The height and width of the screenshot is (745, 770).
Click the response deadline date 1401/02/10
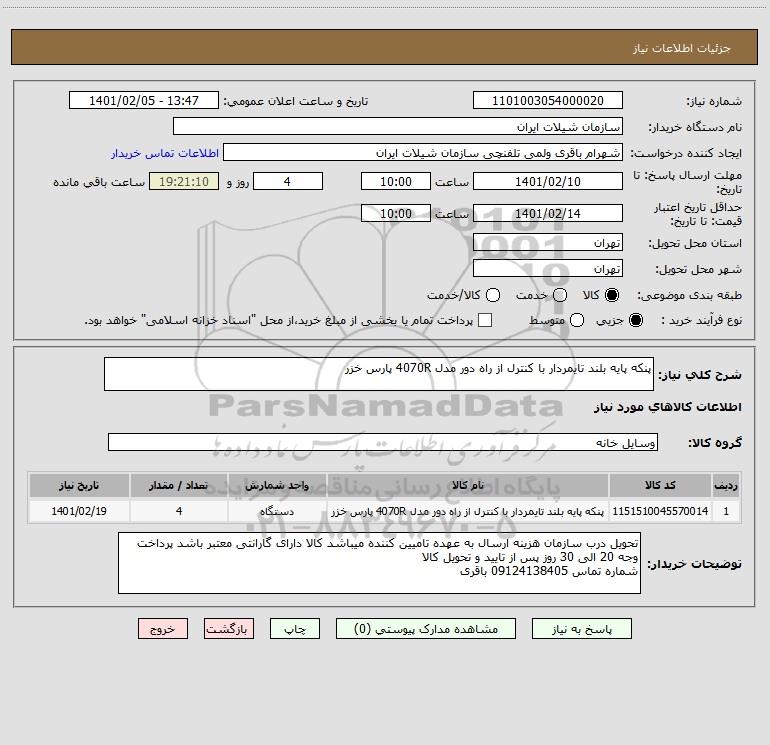click(548, 182)
